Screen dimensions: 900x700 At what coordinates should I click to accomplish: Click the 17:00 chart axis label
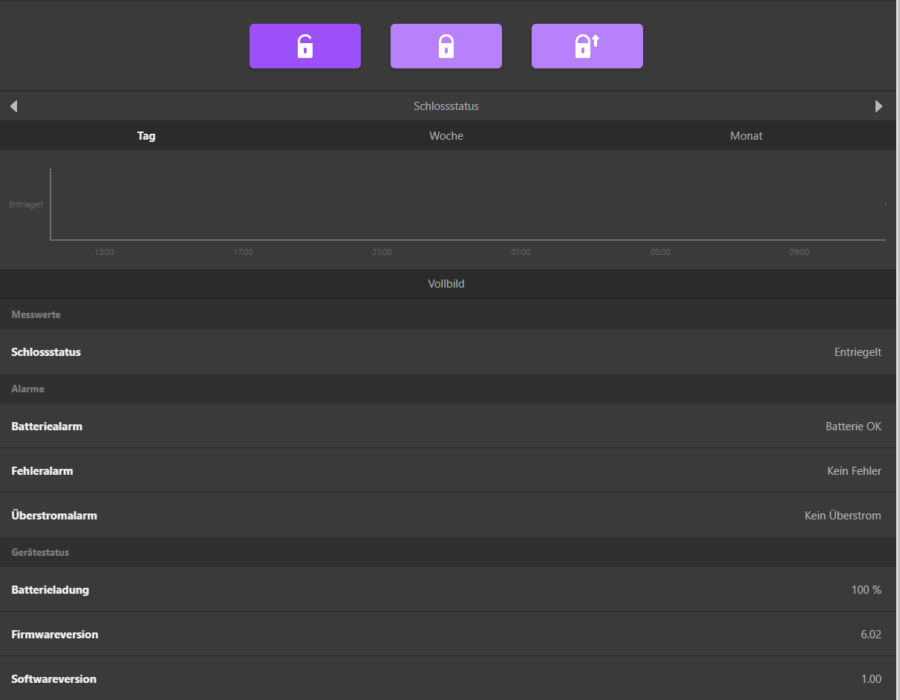coord(243,252)
